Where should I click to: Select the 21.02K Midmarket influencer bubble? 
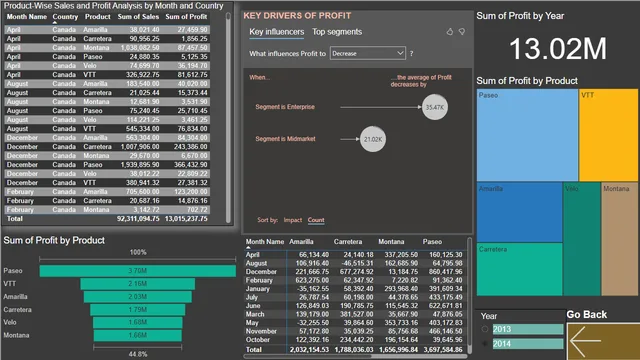pyautogui.click(x=373, y=139)
